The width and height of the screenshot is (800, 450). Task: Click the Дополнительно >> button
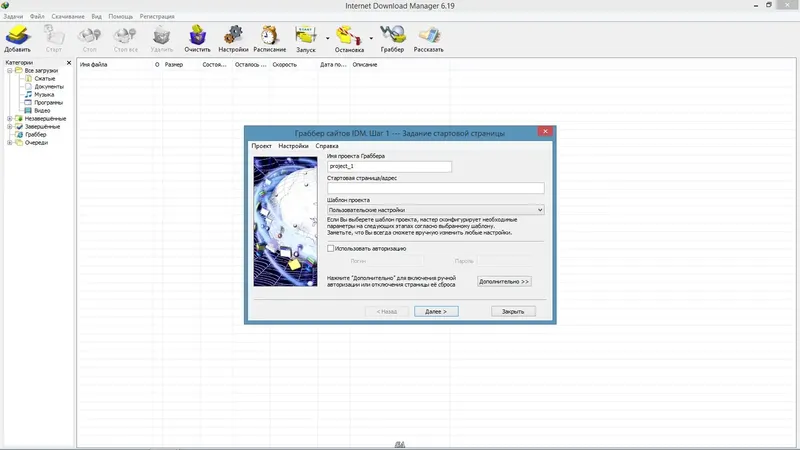coord(504,282)
